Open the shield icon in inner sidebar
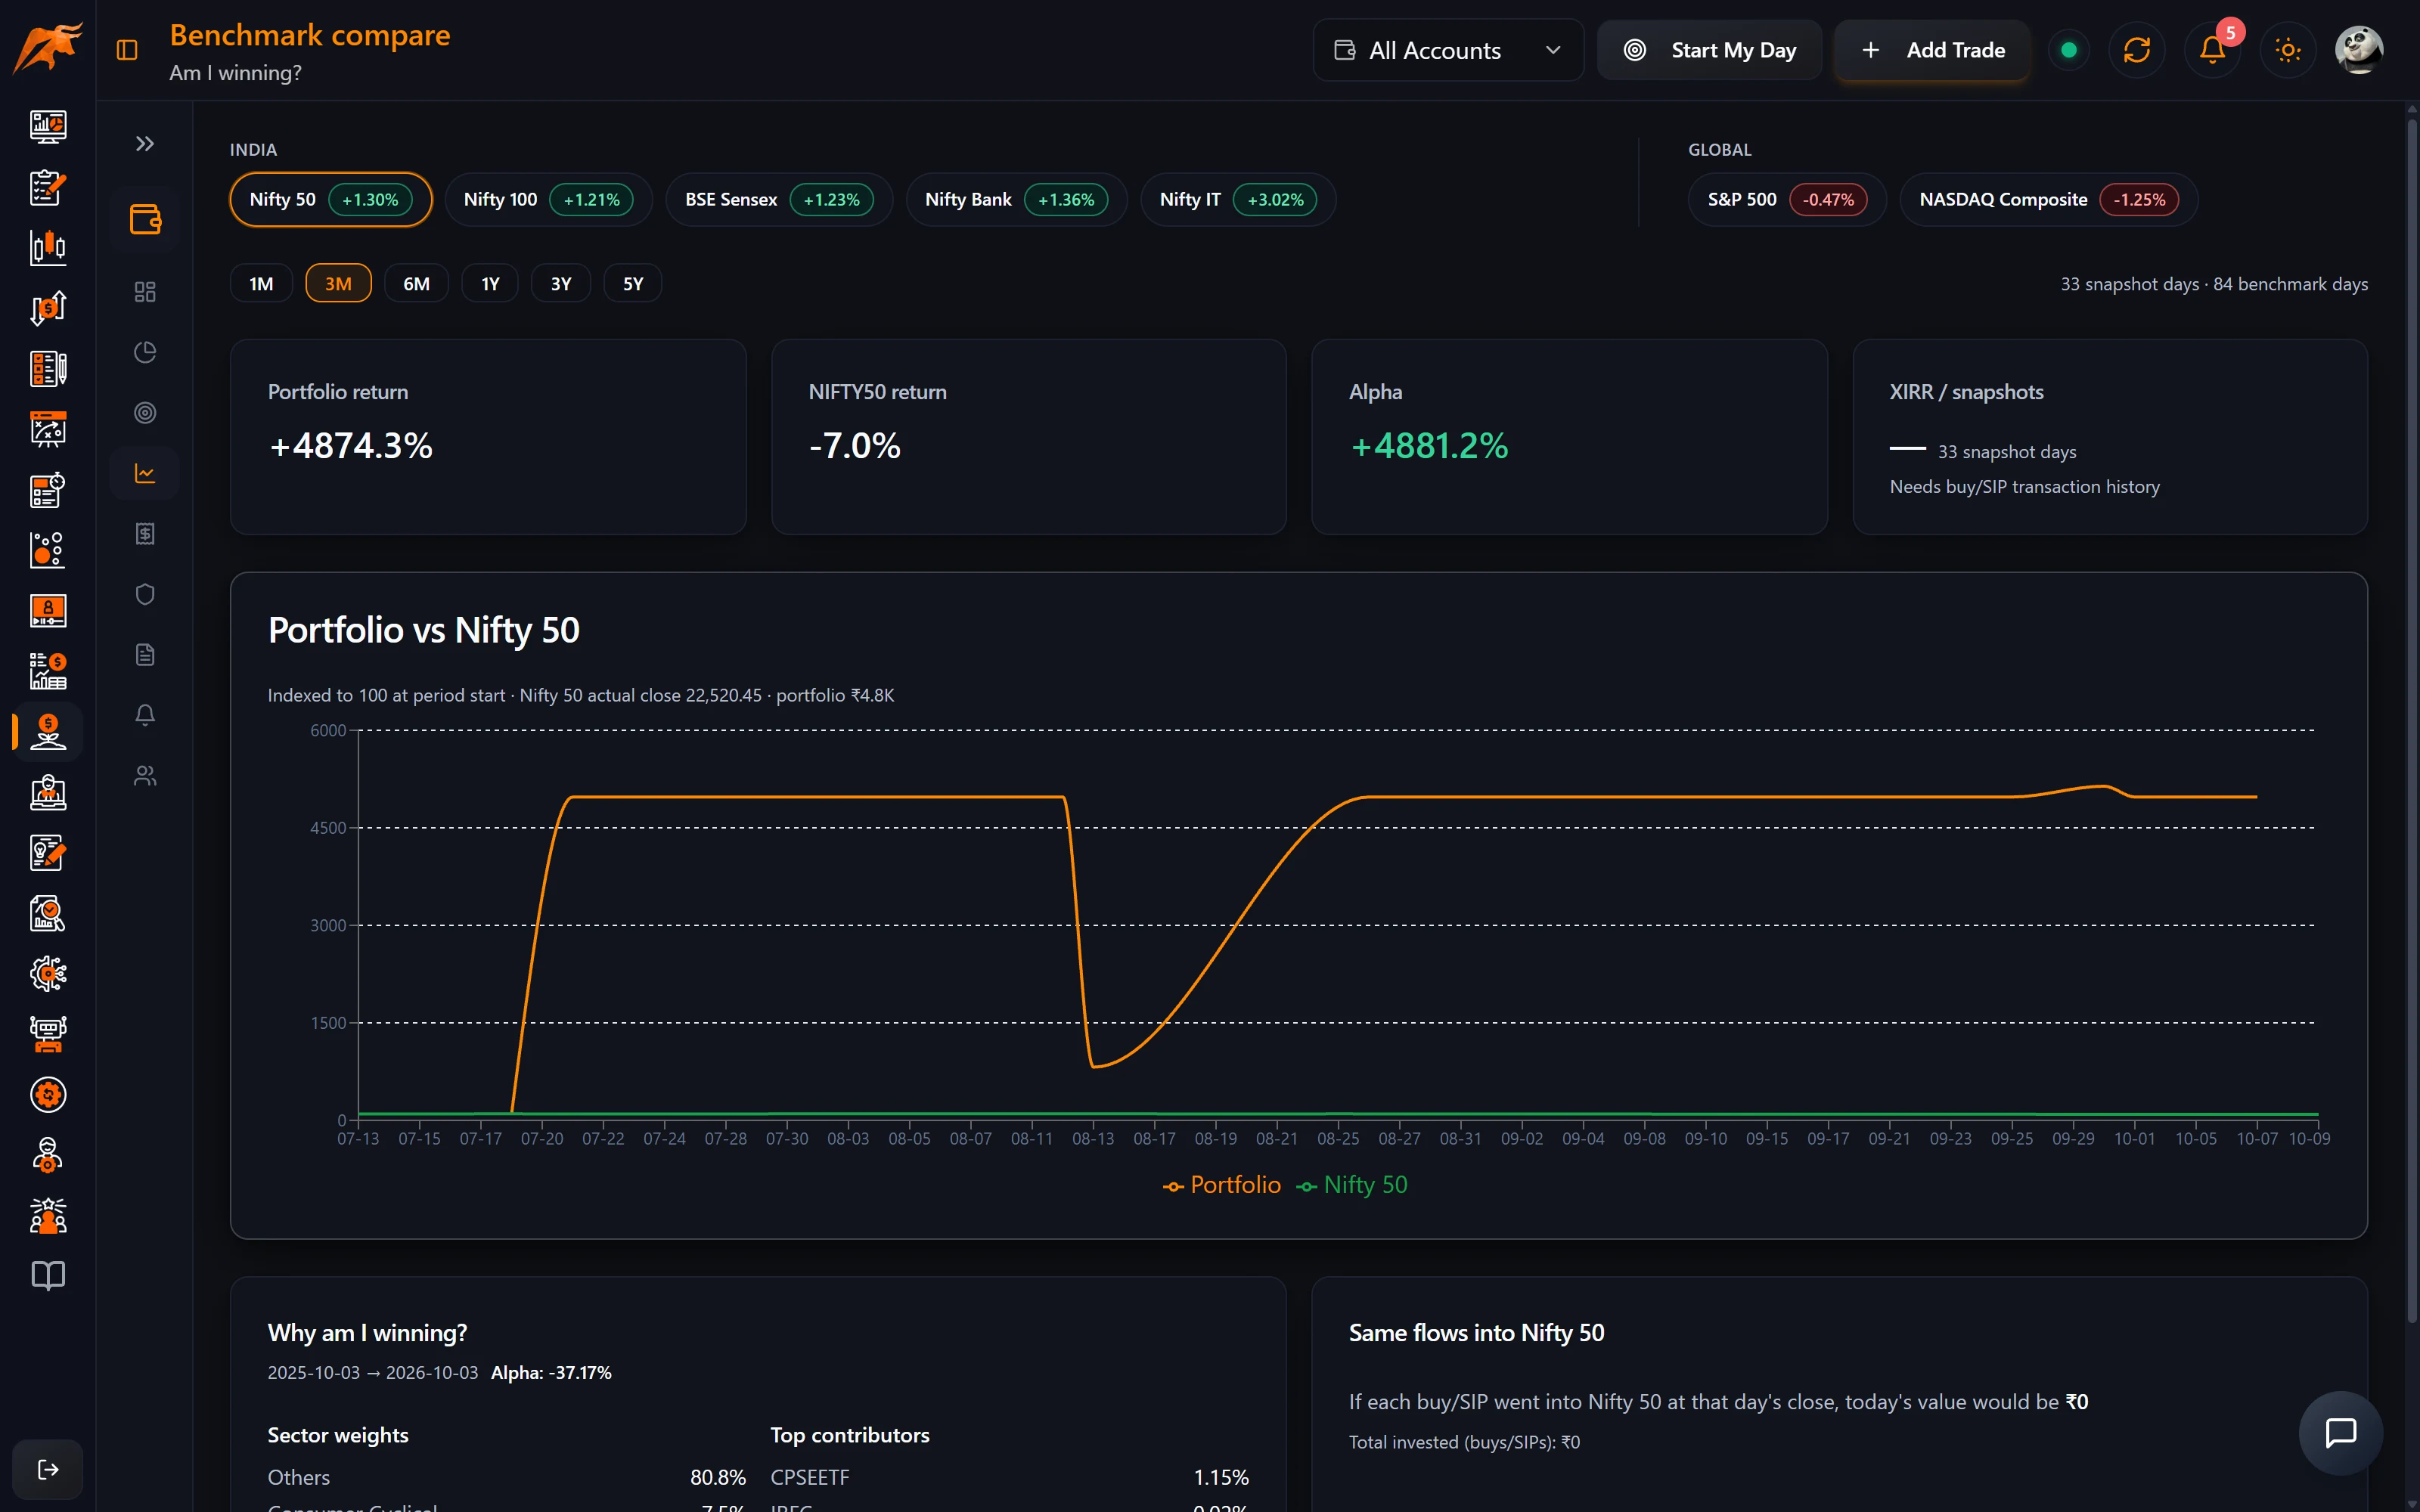The image size is (2420, 1512). pos(145,594)
